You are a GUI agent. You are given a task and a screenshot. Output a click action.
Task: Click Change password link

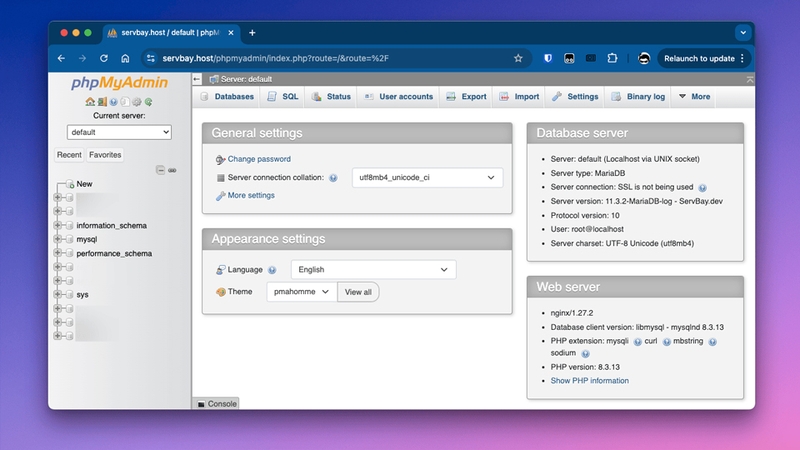coord(259,159)
